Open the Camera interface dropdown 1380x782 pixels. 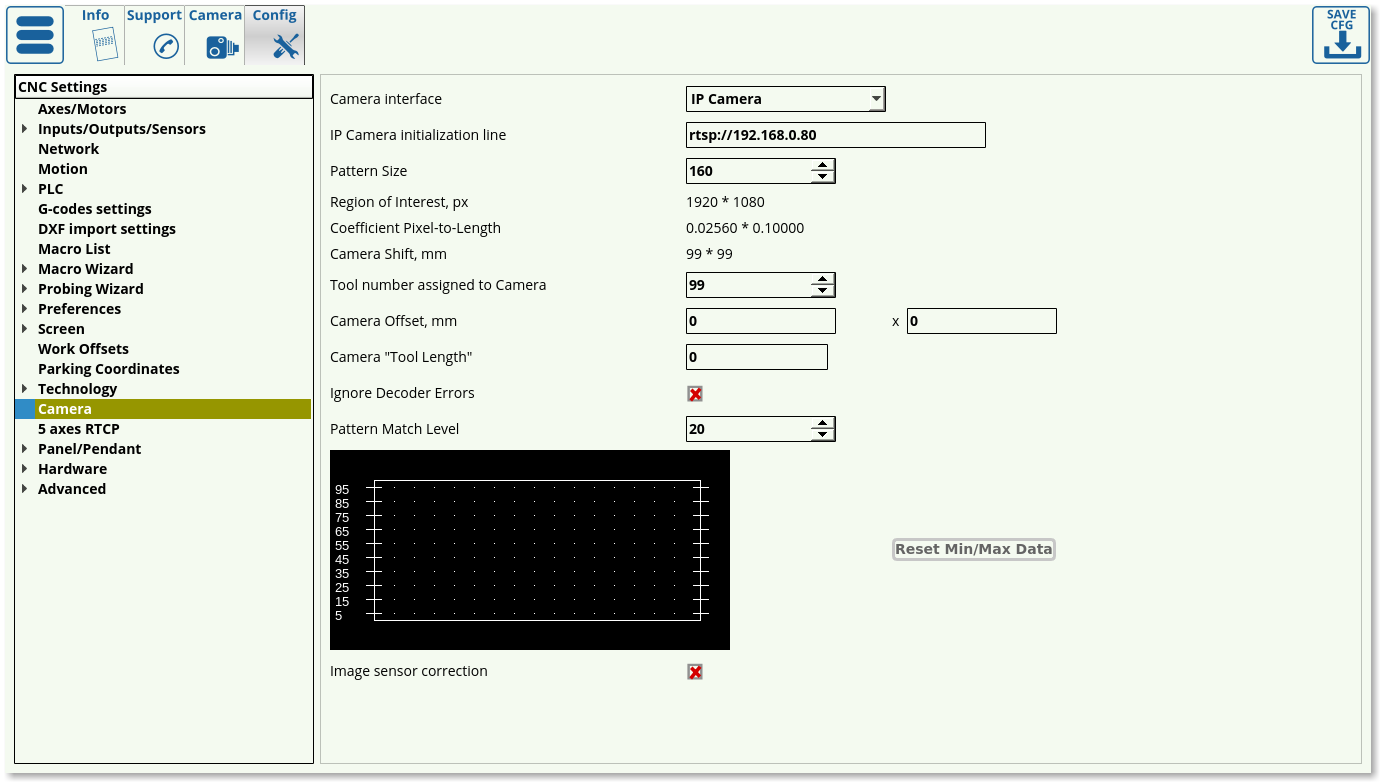[x=785, y=99]
